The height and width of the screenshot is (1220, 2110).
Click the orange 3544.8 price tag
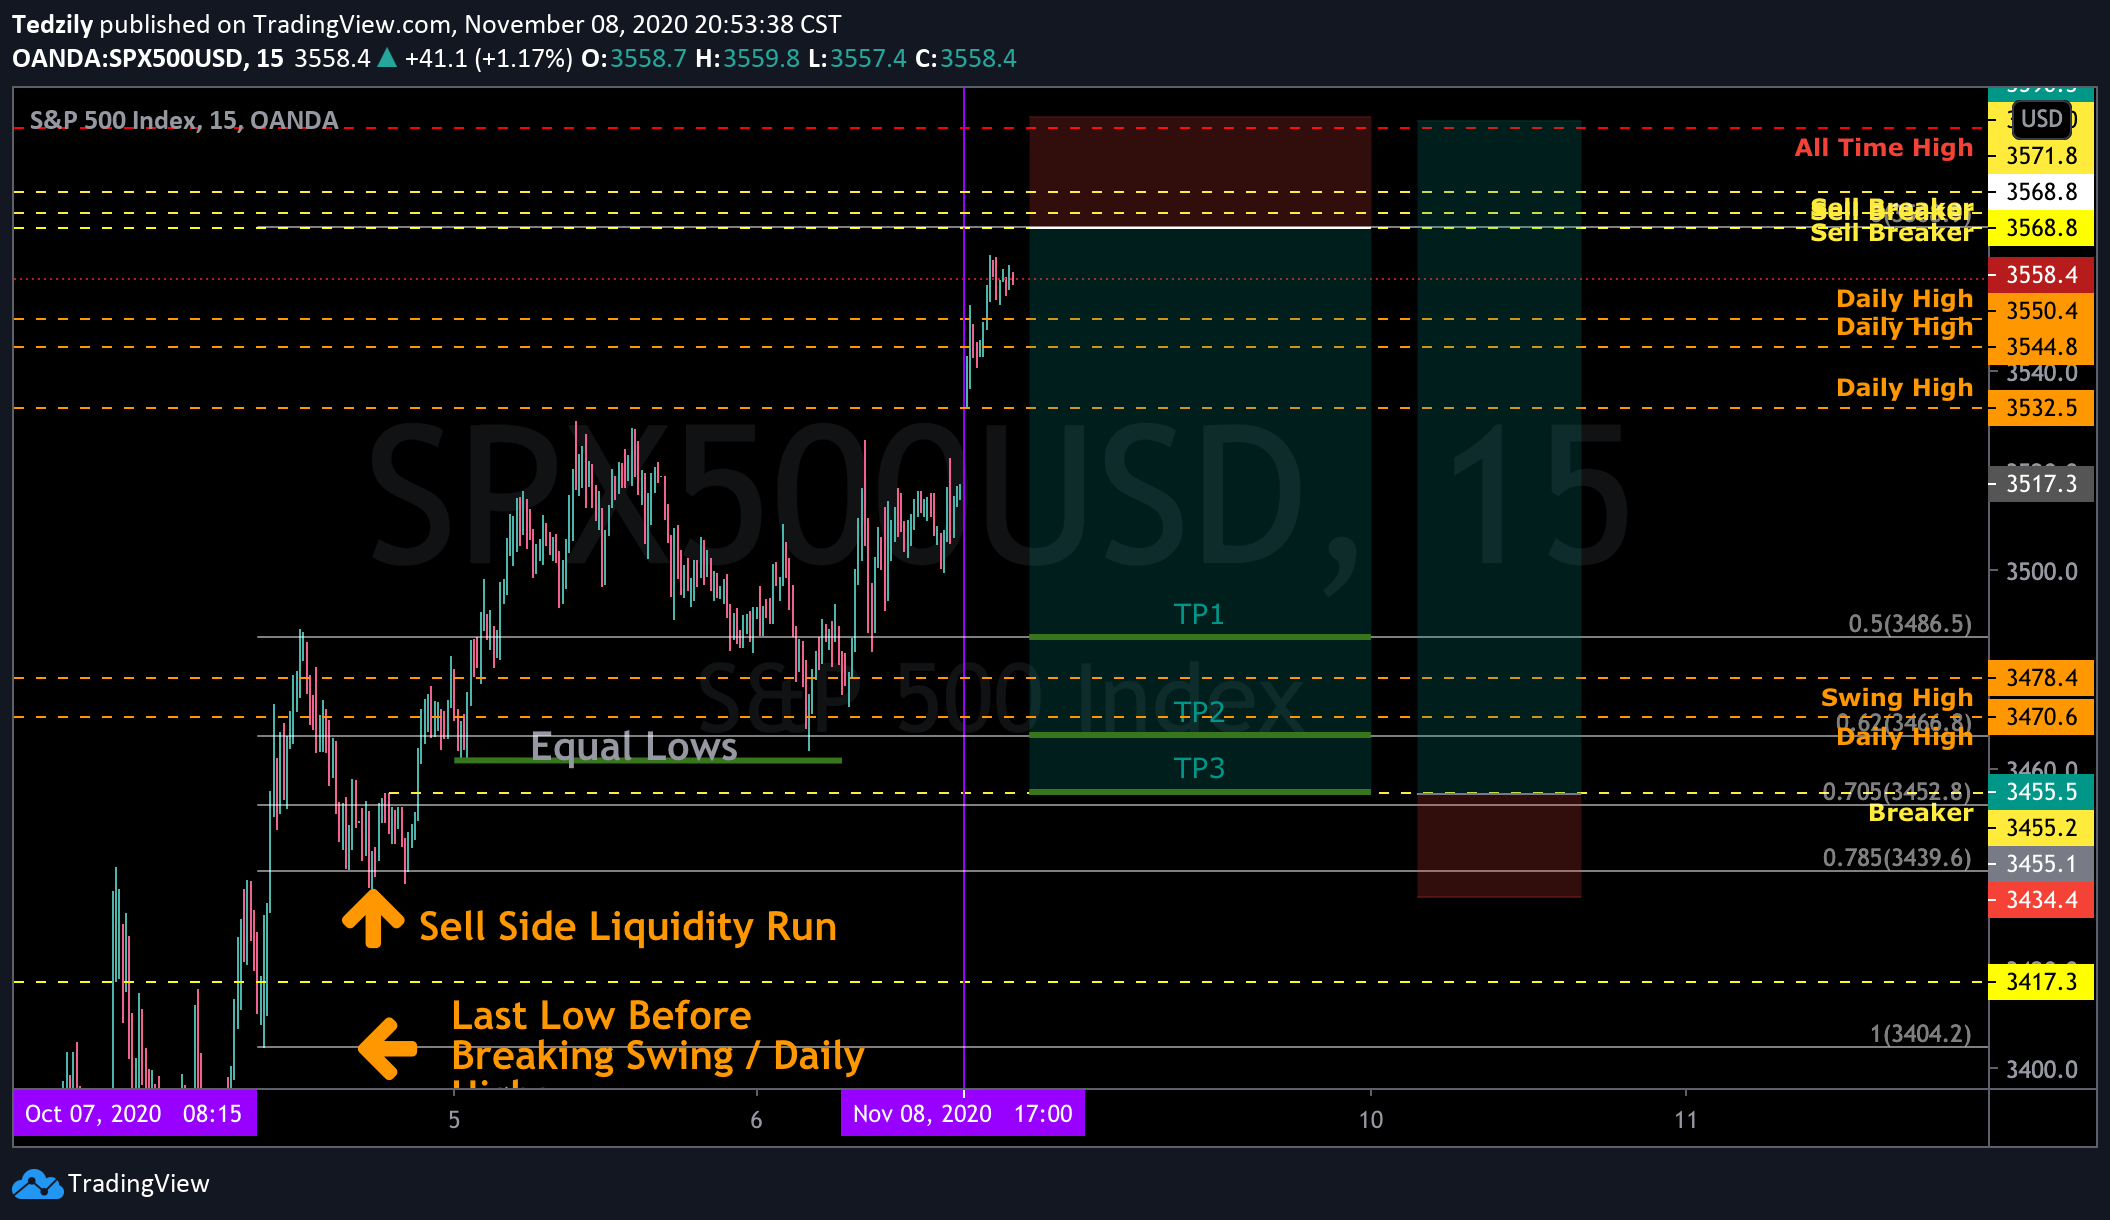pyautogui.click(x=2041, y=347)
